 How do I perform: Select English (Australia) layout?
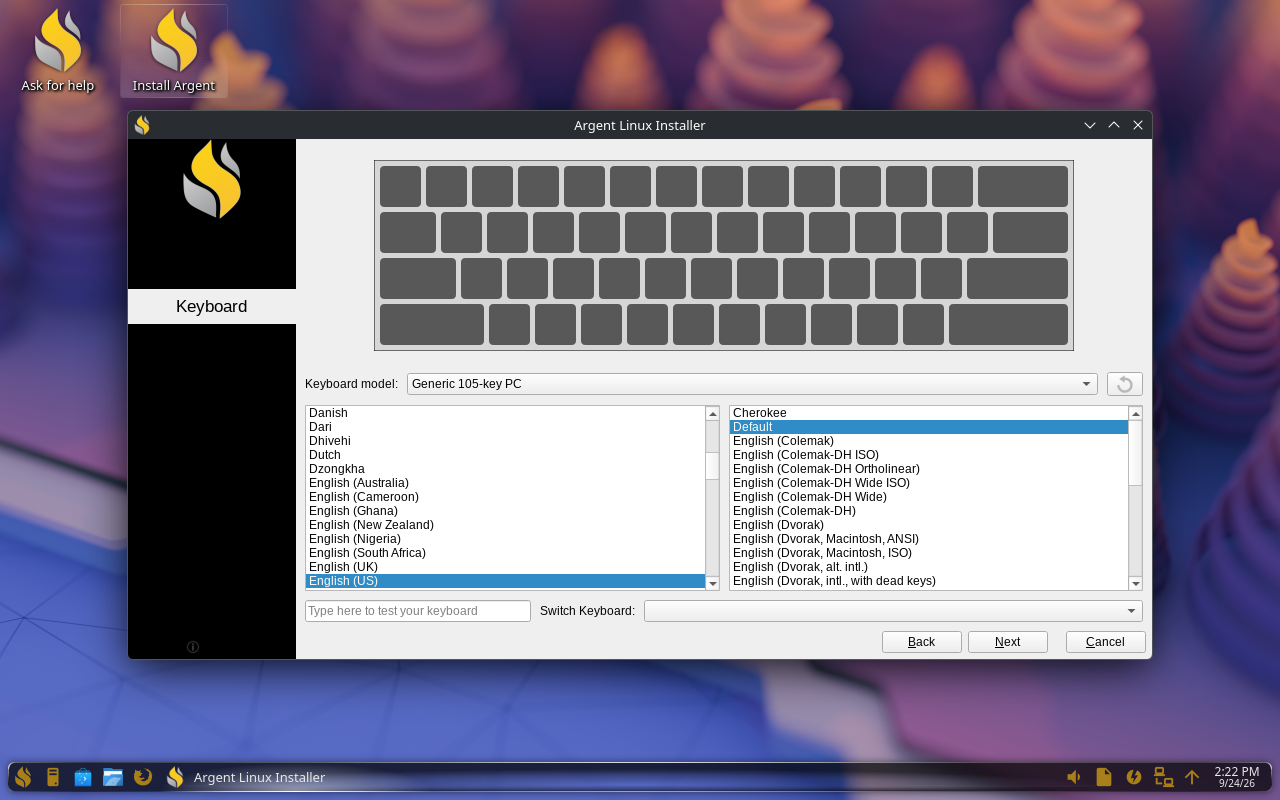505,483
